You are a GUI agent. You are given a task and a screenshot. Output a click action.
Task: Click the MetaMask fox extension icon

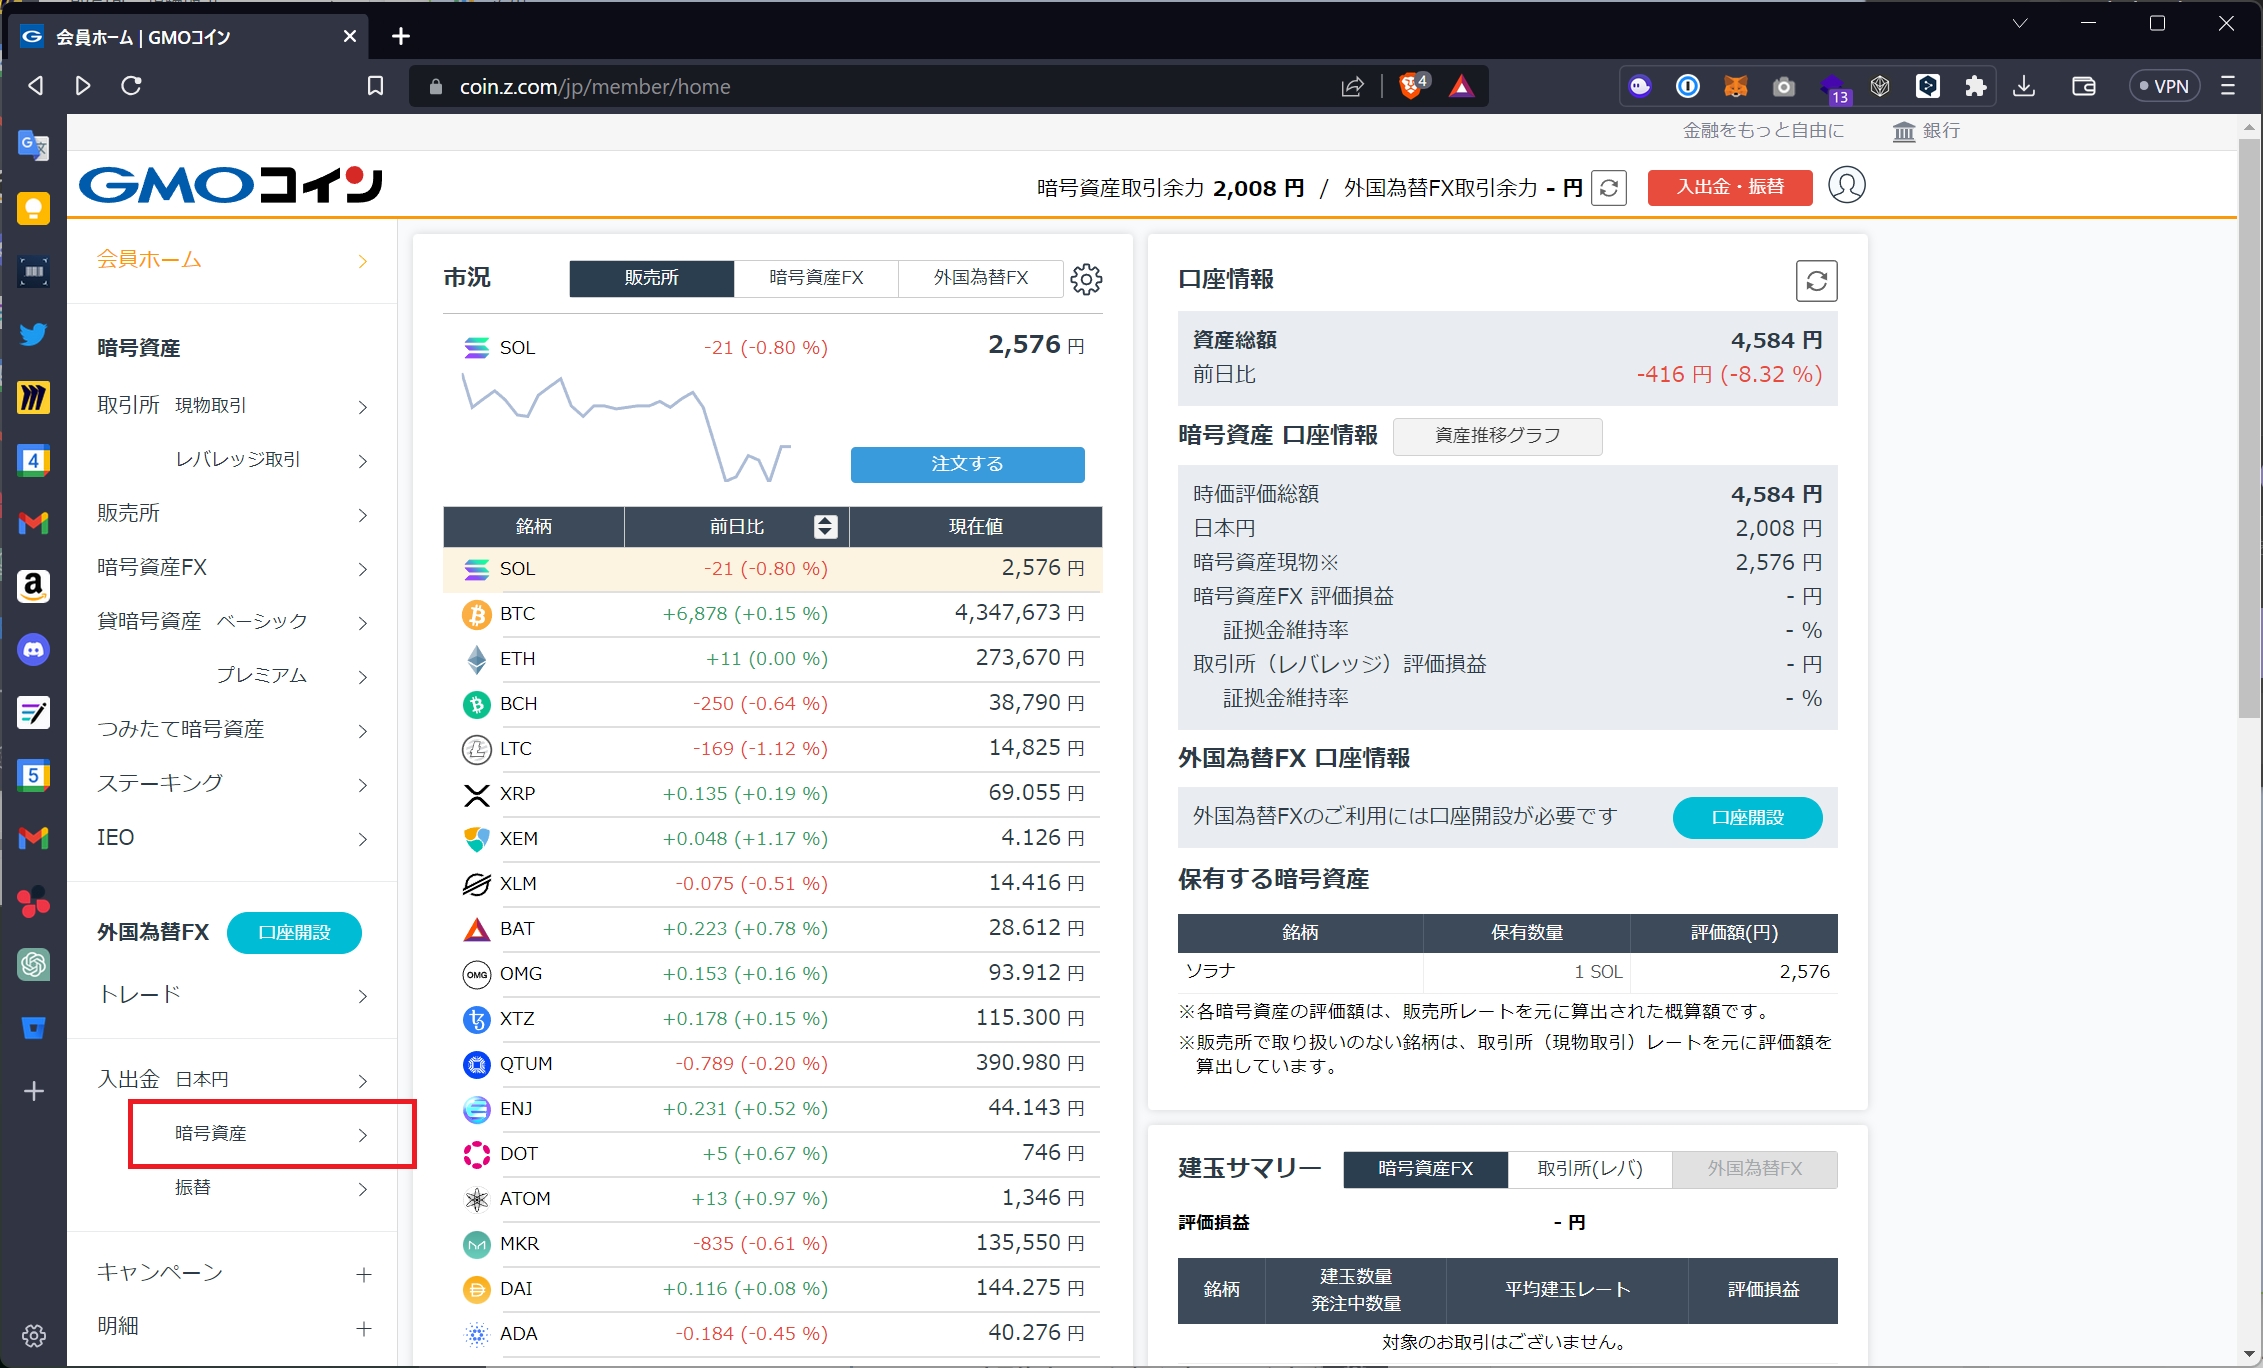(1735, 86)
